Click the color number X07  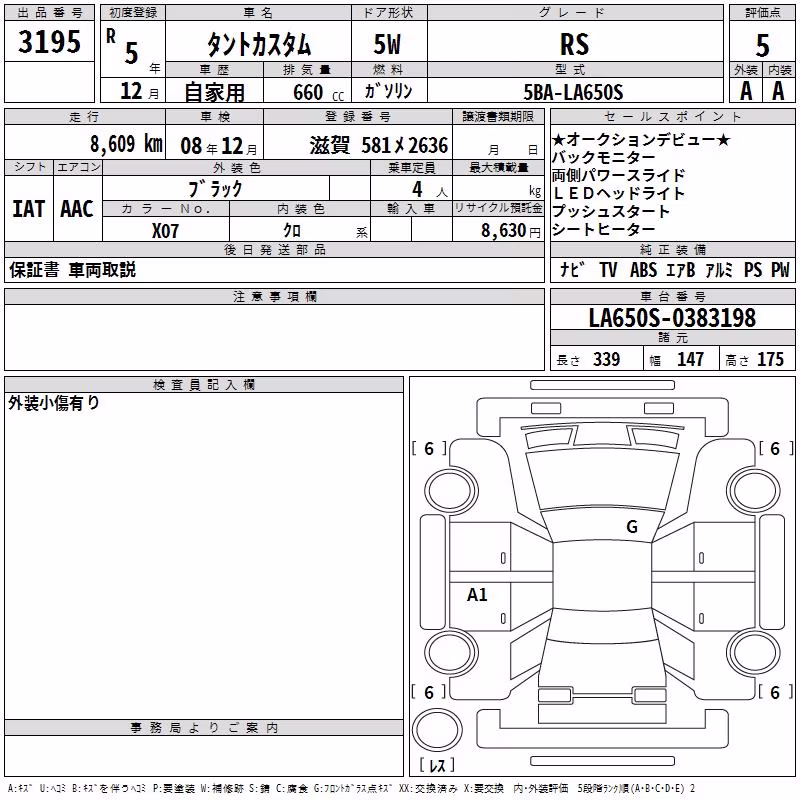click(x=165, y=231)
